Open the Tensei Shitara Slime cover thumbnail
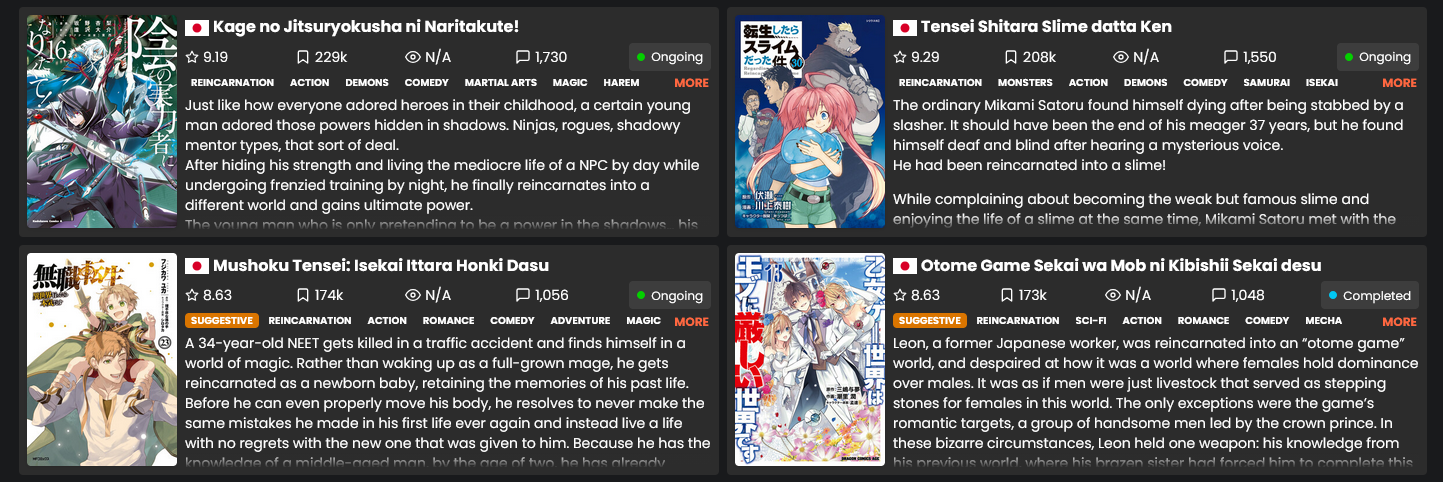1443x482 pixels. (x=810, y=121)
